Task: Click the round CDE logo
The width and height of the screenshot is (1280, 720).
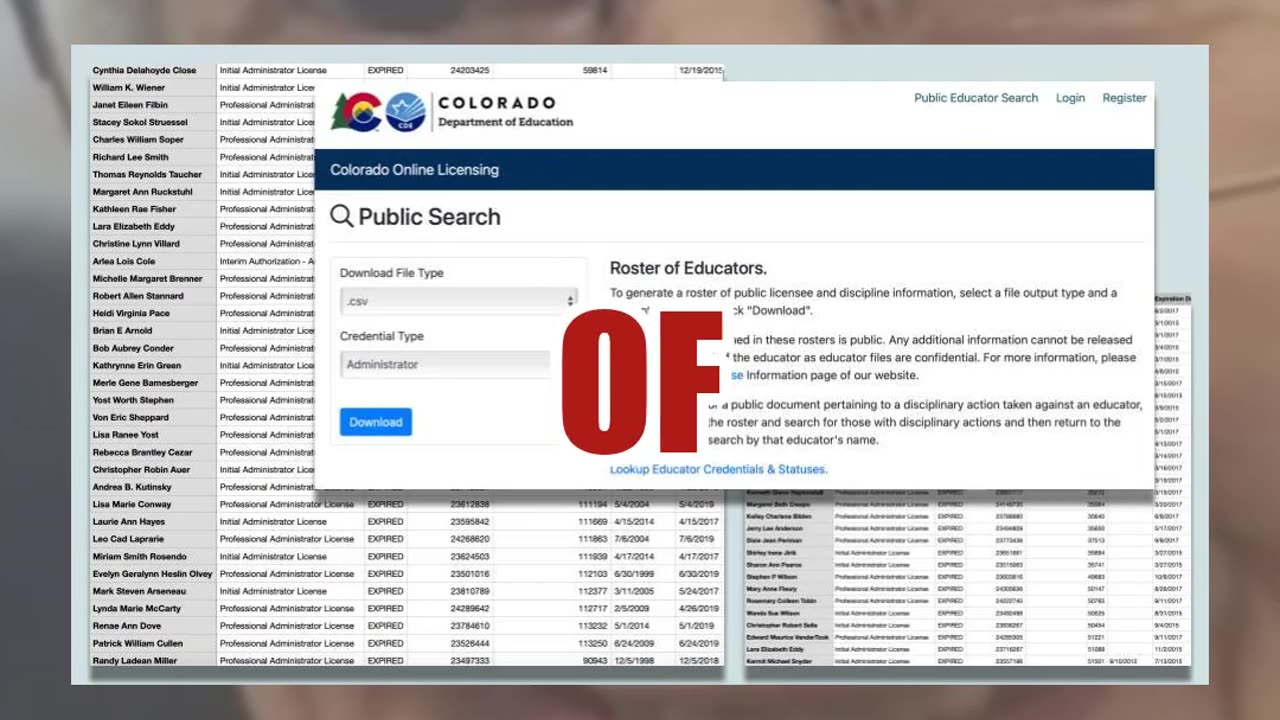Action: point(406,111)
